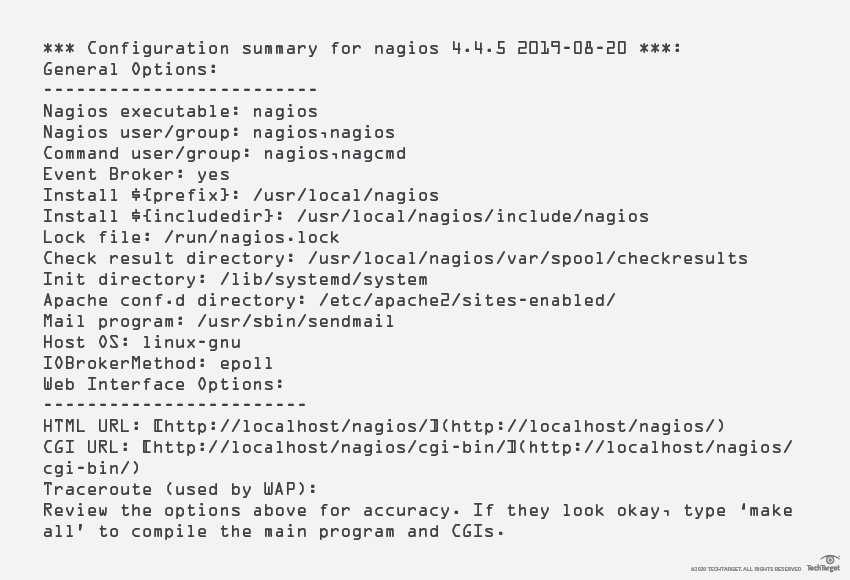This screenshot has width=850, height=580.
Task: Click the bracketed HTML URL localhost/nagios link
Action: coord(297,427)
